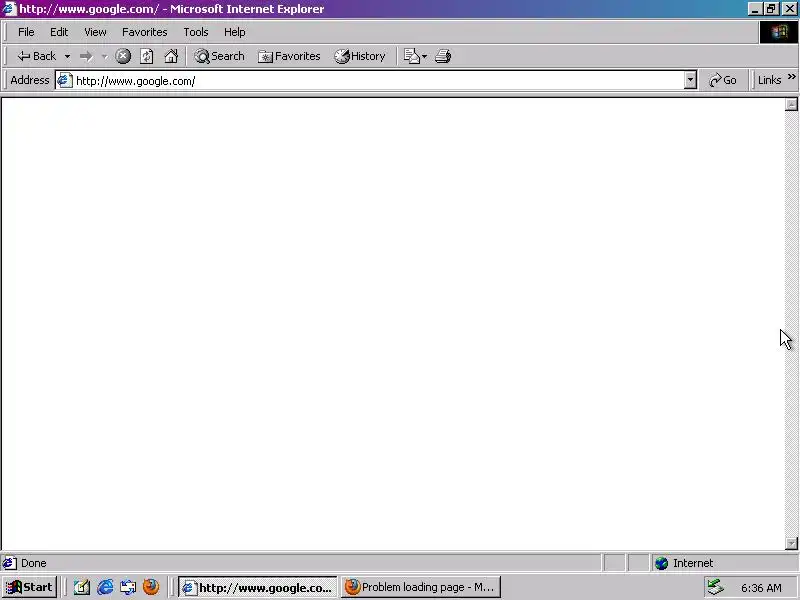This screenshot has height=600, width=800.
Task: Click the scrollbar down arrow
Action: (791, 543)
